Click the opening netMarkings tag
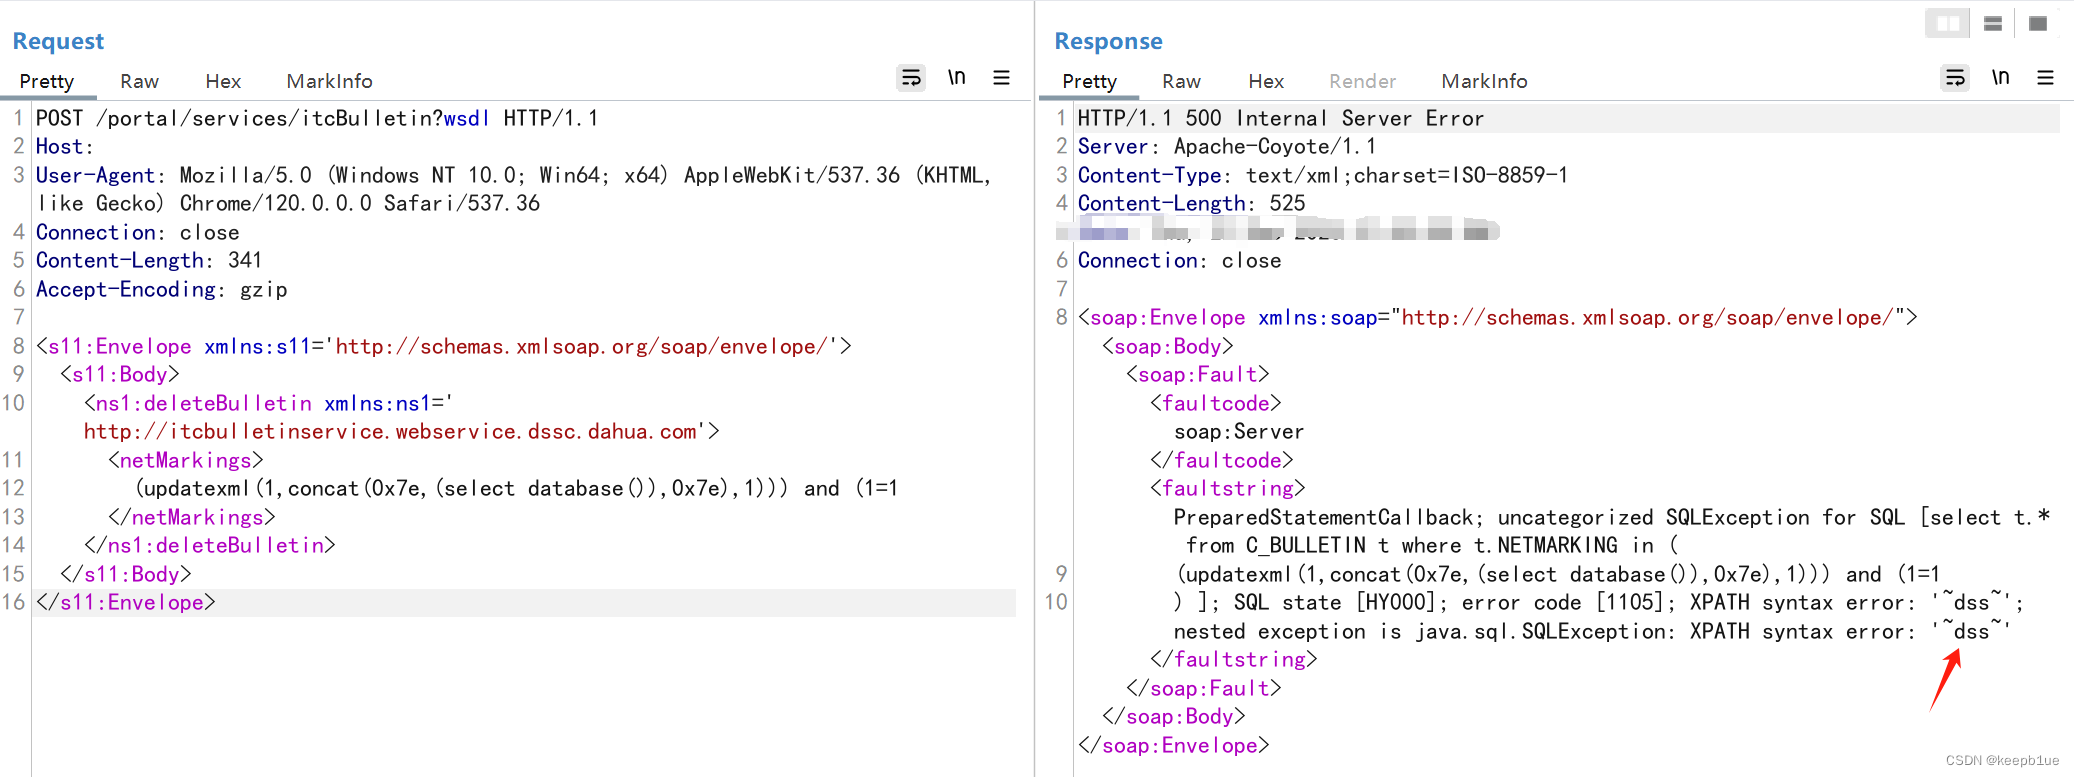The height and width of the screenshot is (777, 2074). (186, 460)
